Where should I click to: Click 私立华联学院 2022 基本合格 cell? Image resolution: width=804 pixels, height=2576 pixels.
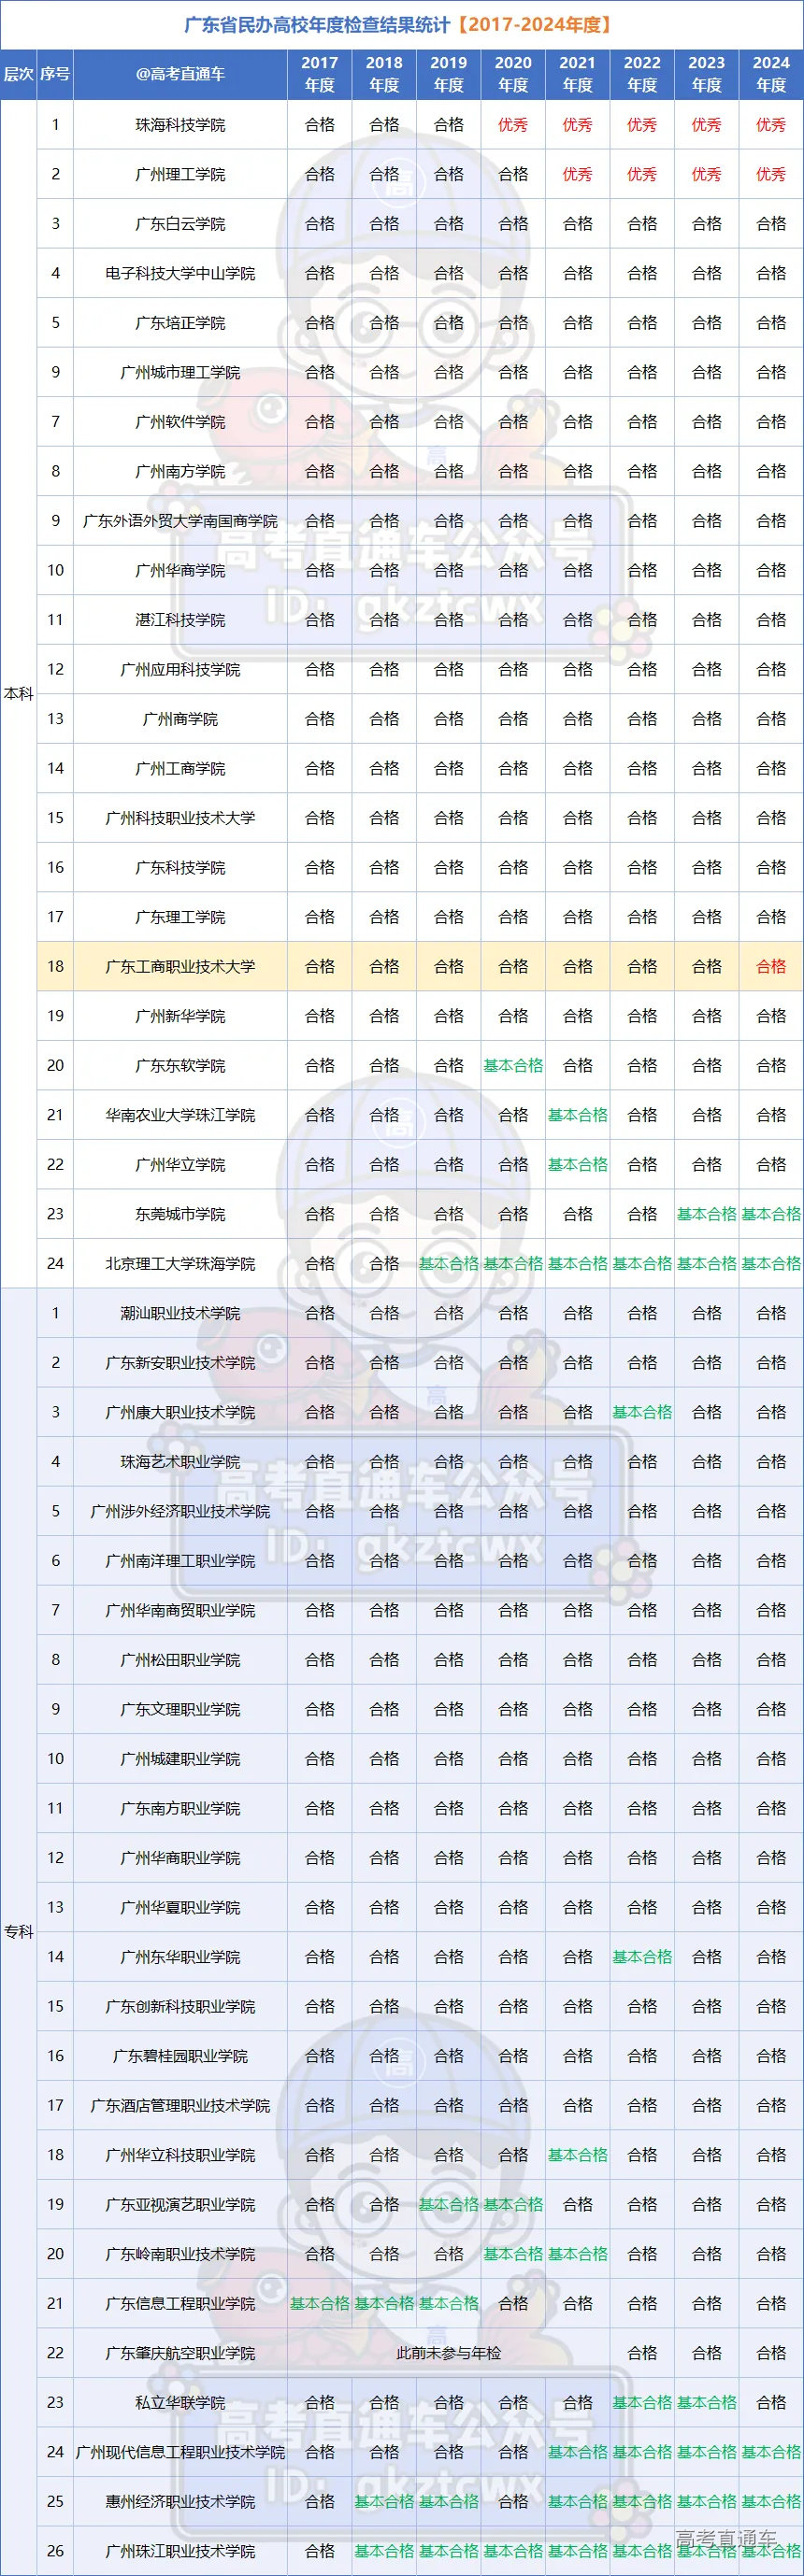[642, 2402]
